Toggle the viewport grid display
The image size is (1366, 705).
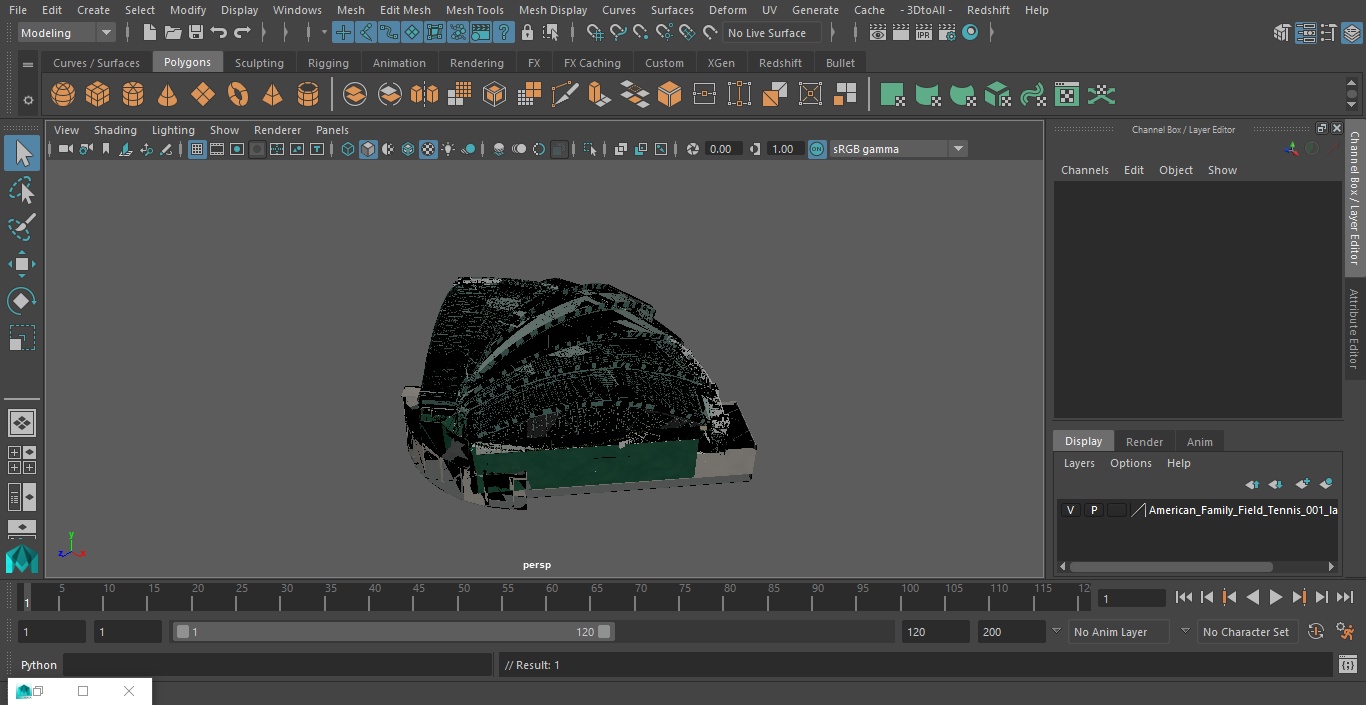tap(197, 149)
